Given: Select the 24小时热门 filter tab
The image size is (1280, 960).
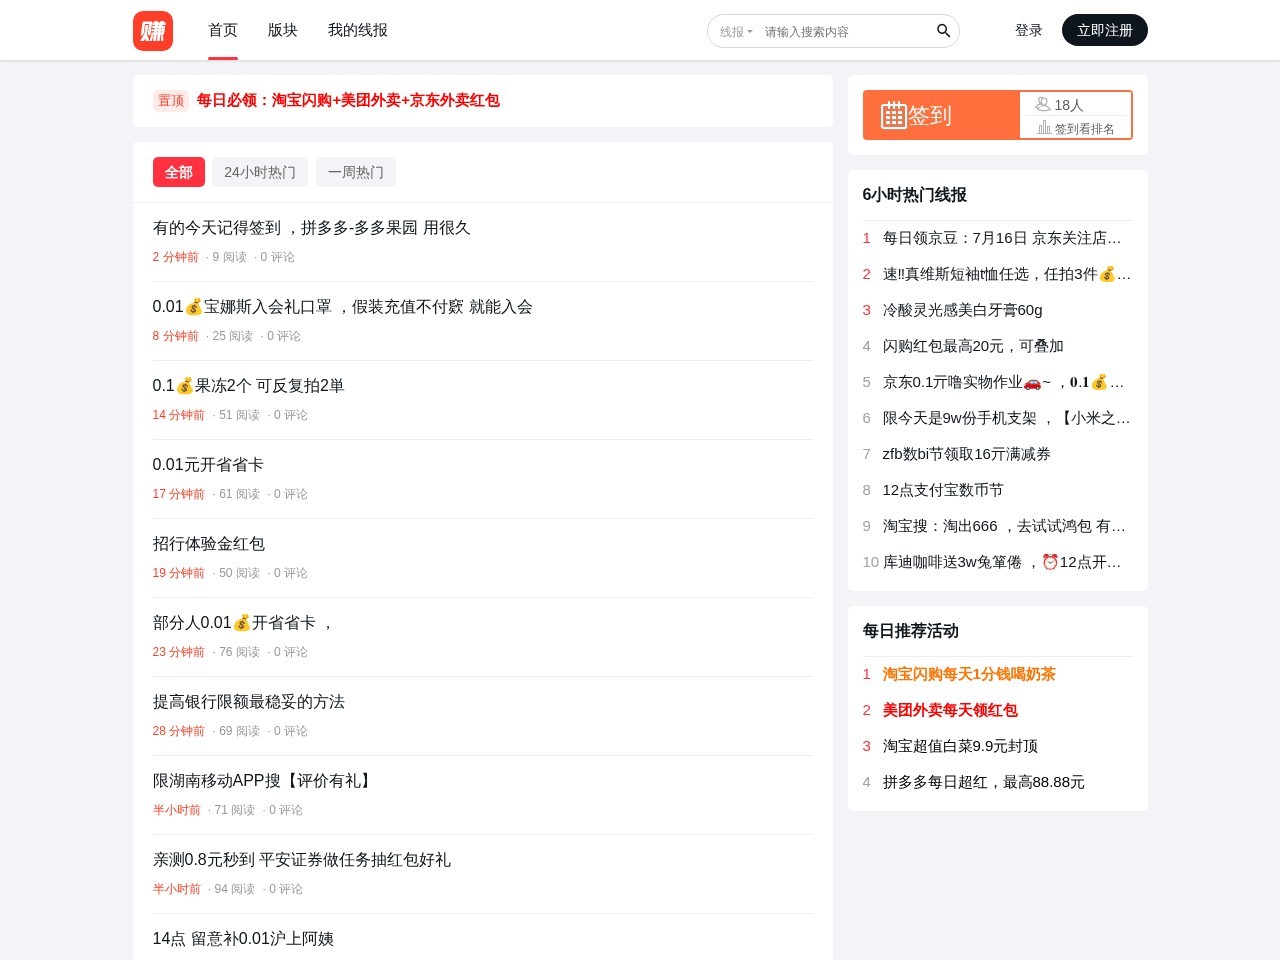Looking at the screenshot, I should 260,172.
